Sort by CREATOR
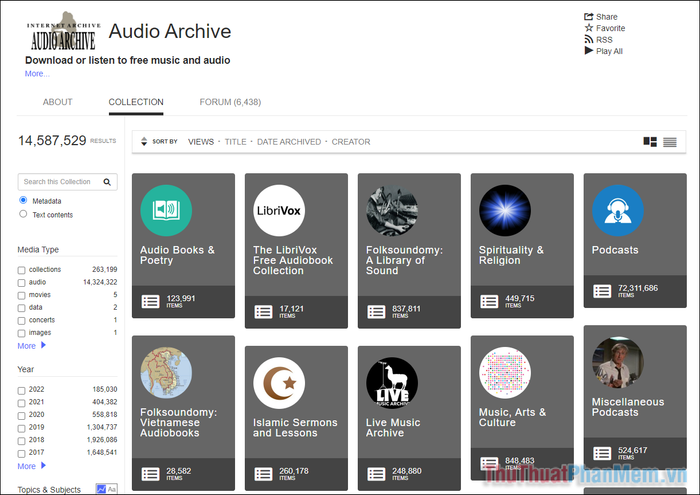This screenshot has width=700, height=495. [351, 142]
